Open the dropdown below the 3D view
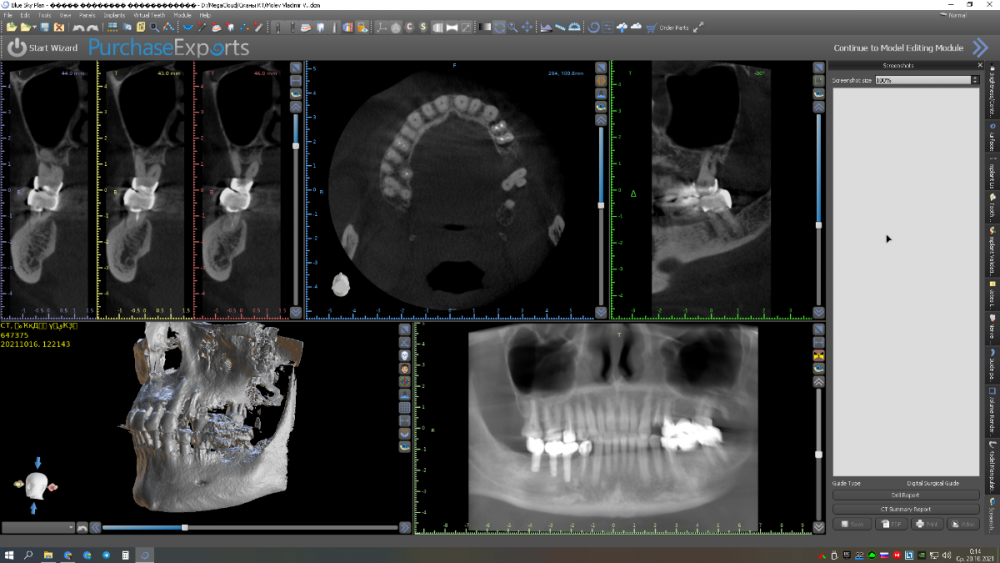 point(38,527)
